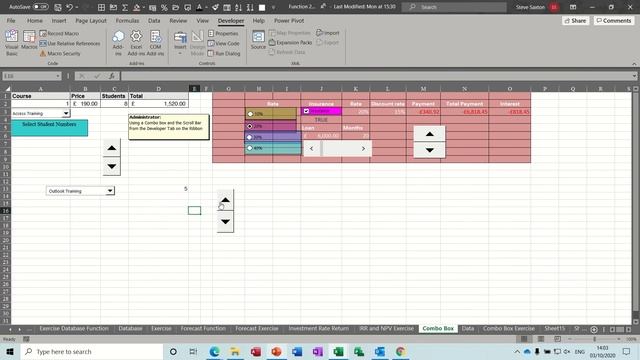Screen dimensions: 640x360
Task: Open Excel Add-ins manager
Action: click(136, 42)
